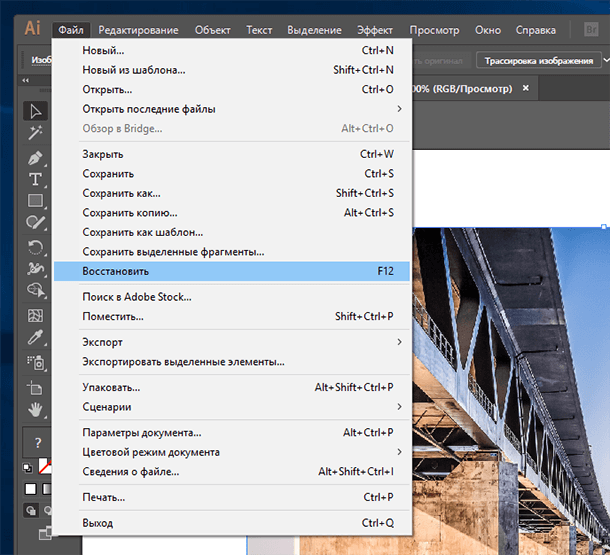
Task: Open the Редактирование menu
Action: (138, 30)
